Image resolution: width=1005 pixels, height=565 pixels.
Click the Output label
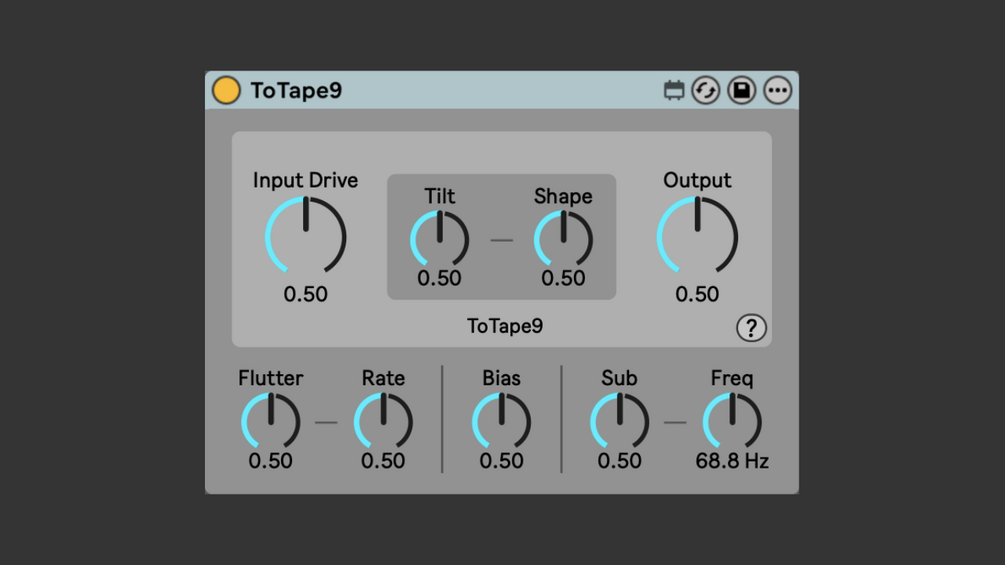click(697, 180)
